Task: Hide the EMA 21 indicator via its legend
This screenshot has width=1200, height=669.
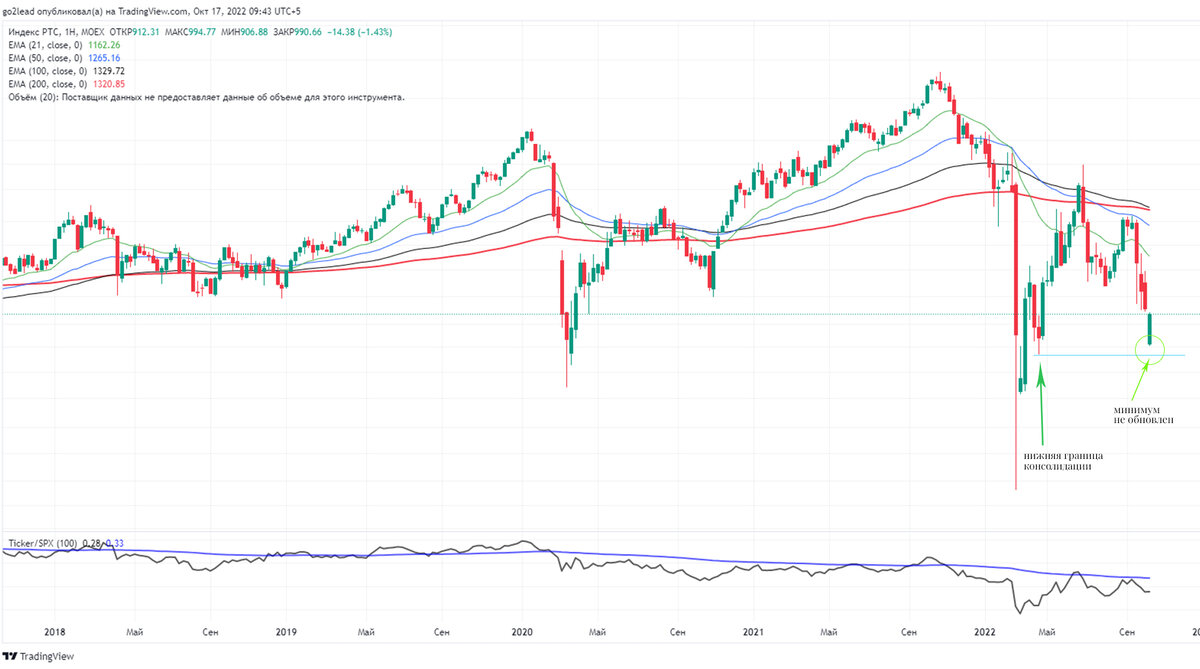Action: pos(45,44)
